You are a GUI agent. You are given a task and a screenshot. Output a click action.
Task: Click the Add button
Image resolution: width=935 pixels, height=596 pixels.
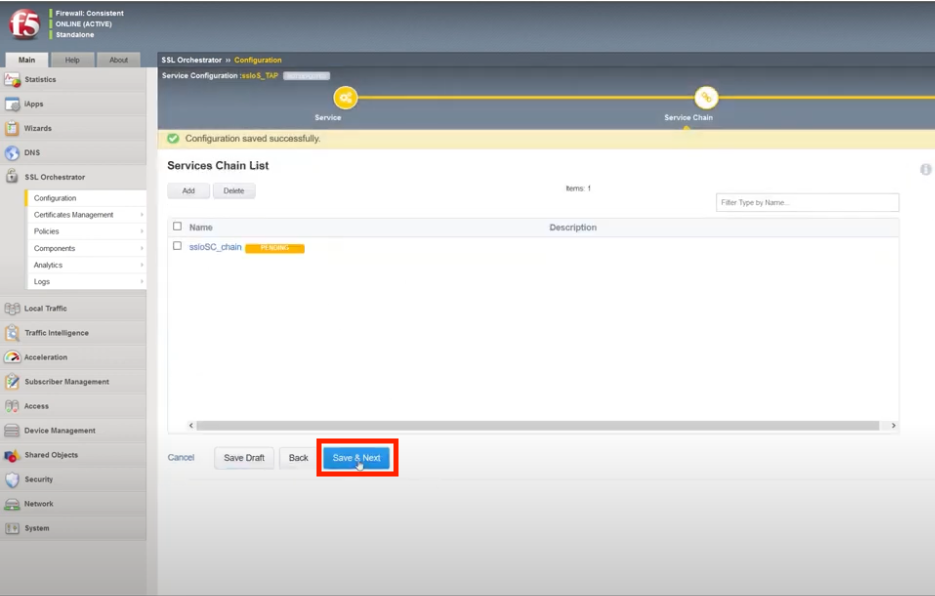(188, 191)
